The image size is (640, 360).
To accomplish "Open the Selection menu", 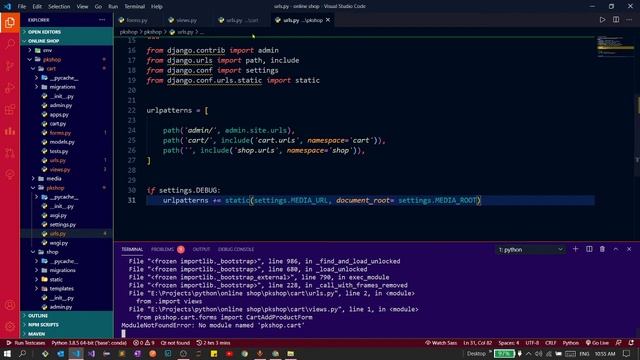I will (59, 7).
